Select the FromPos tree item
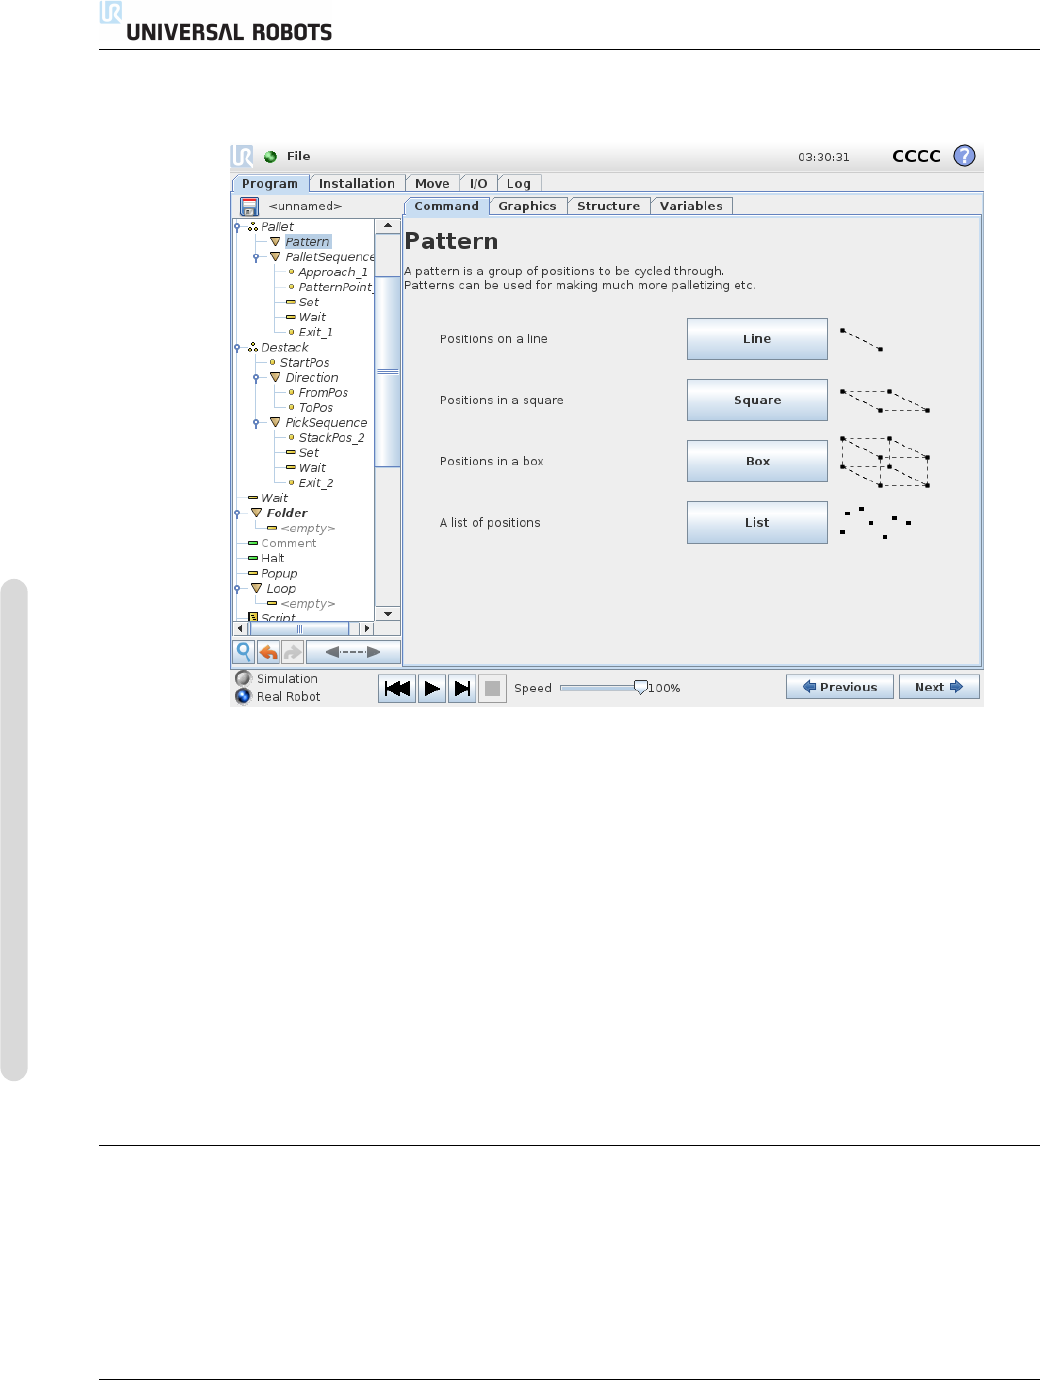 (x=323, y=393)
